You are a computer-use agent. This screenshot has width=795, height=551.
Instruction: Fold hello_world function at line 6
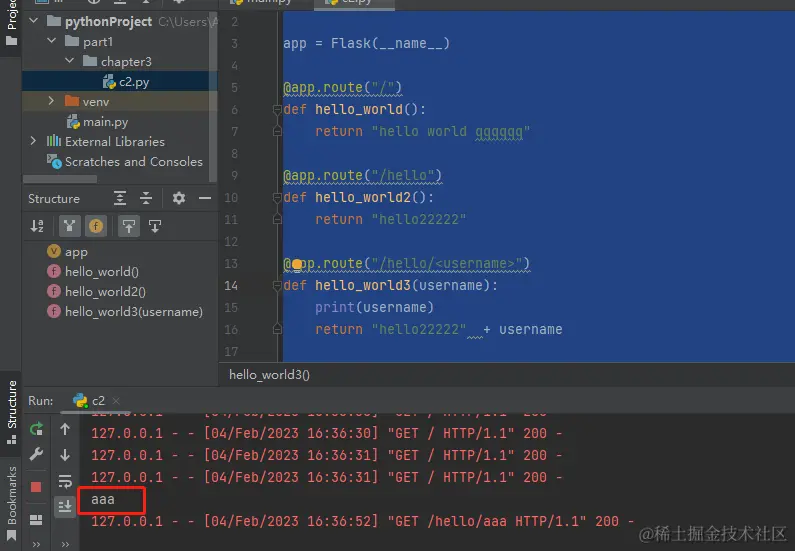tap(277, 109)
